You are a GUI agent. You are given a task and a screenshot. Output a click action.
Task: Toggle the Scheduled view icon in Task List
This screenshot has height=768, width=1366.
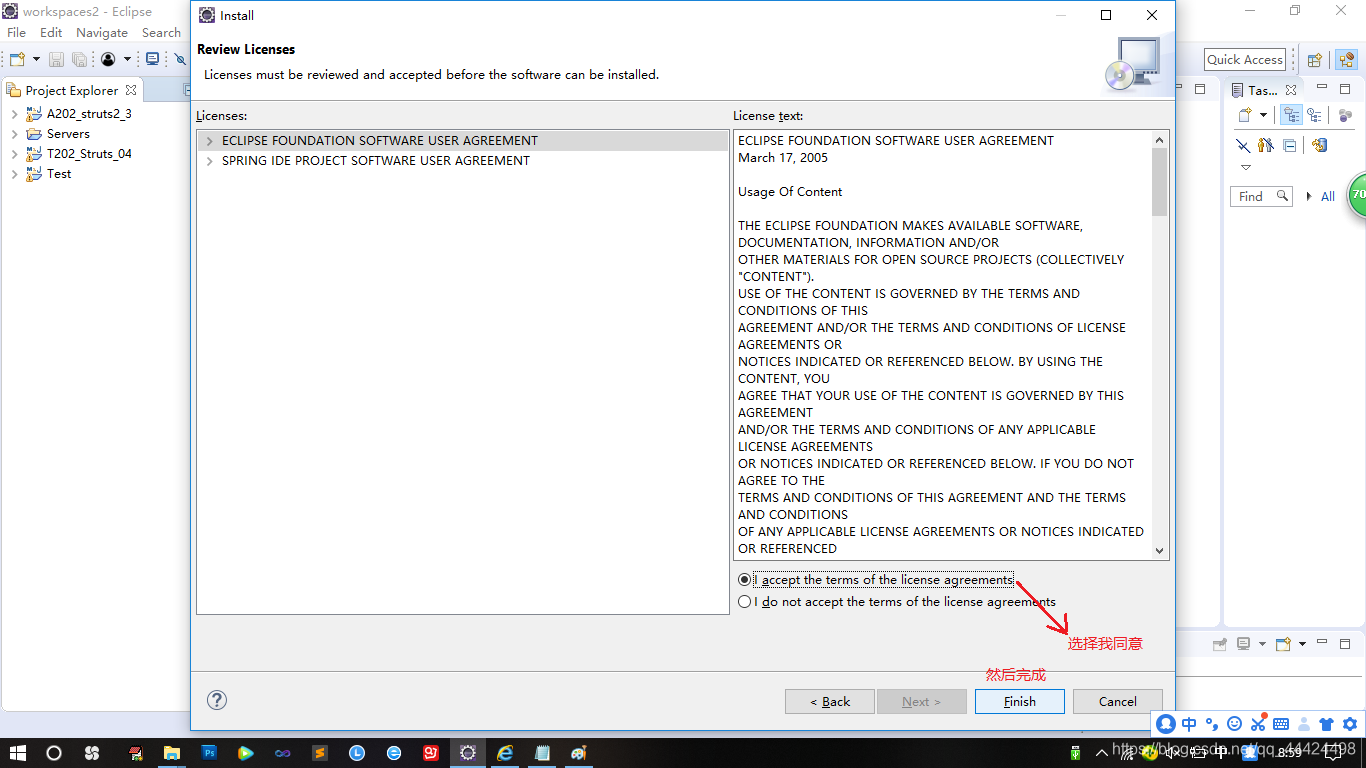coord(1315,115)
